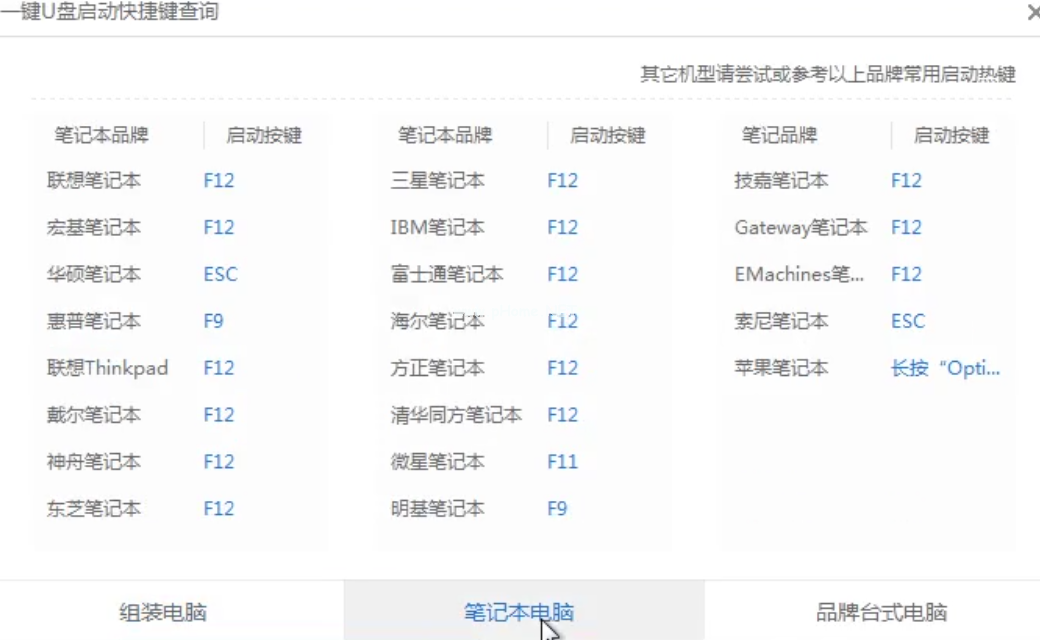
Task: Click F12 hotkey next to 联想笔记本
Action: pos(218,181)
